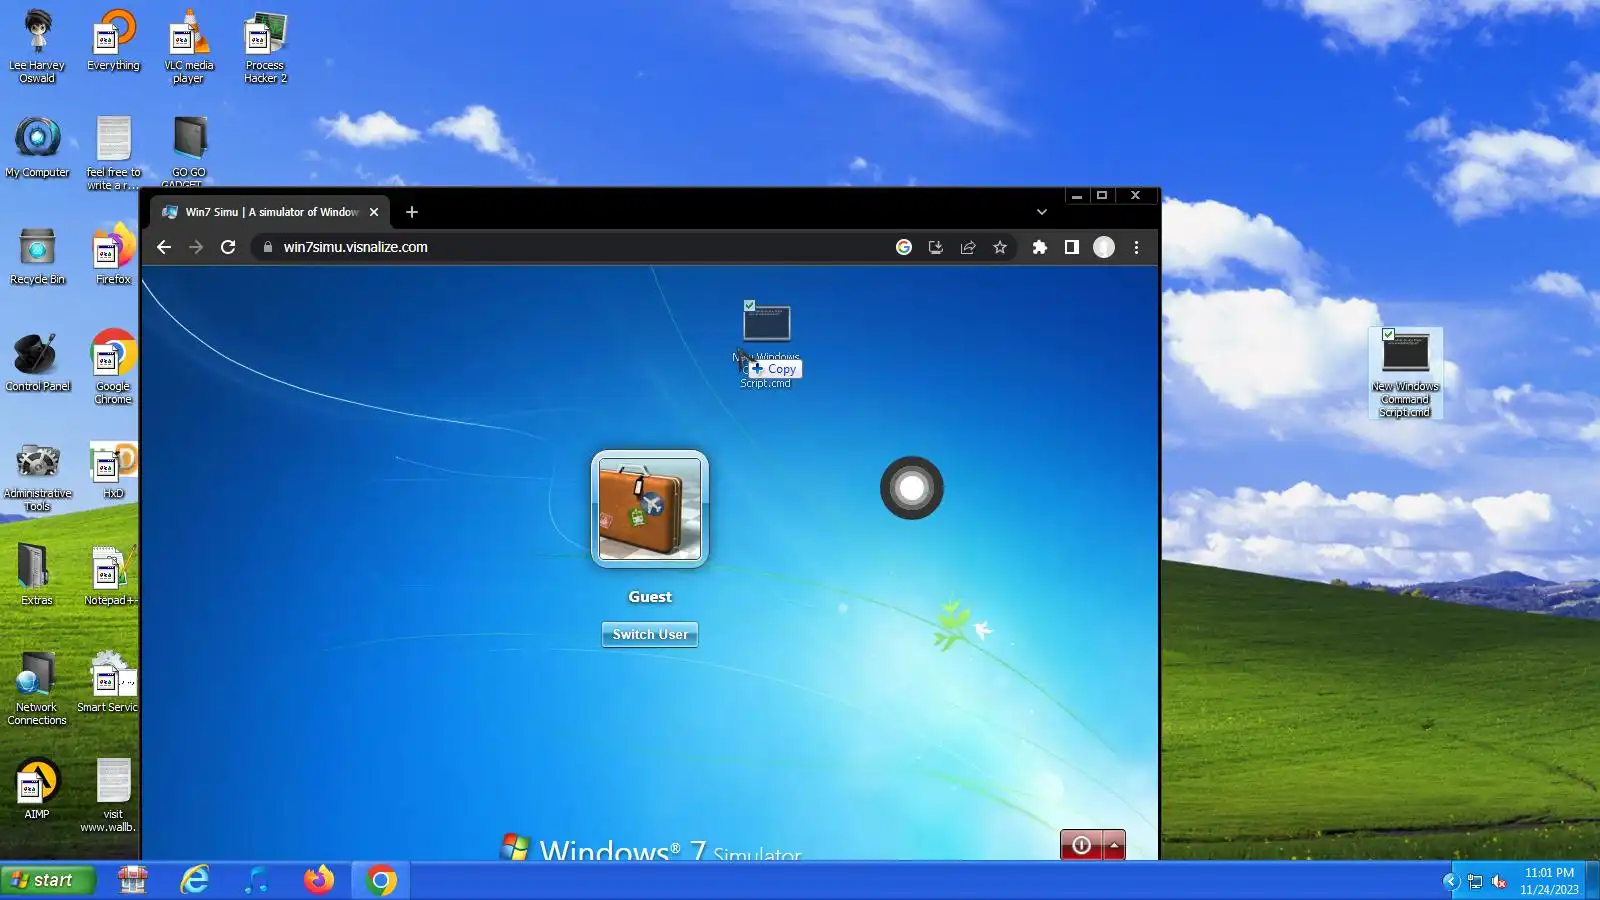1600x900 pixels.
Task: Select the Network Connections desktop icon
Action: (x=37, y=688)
